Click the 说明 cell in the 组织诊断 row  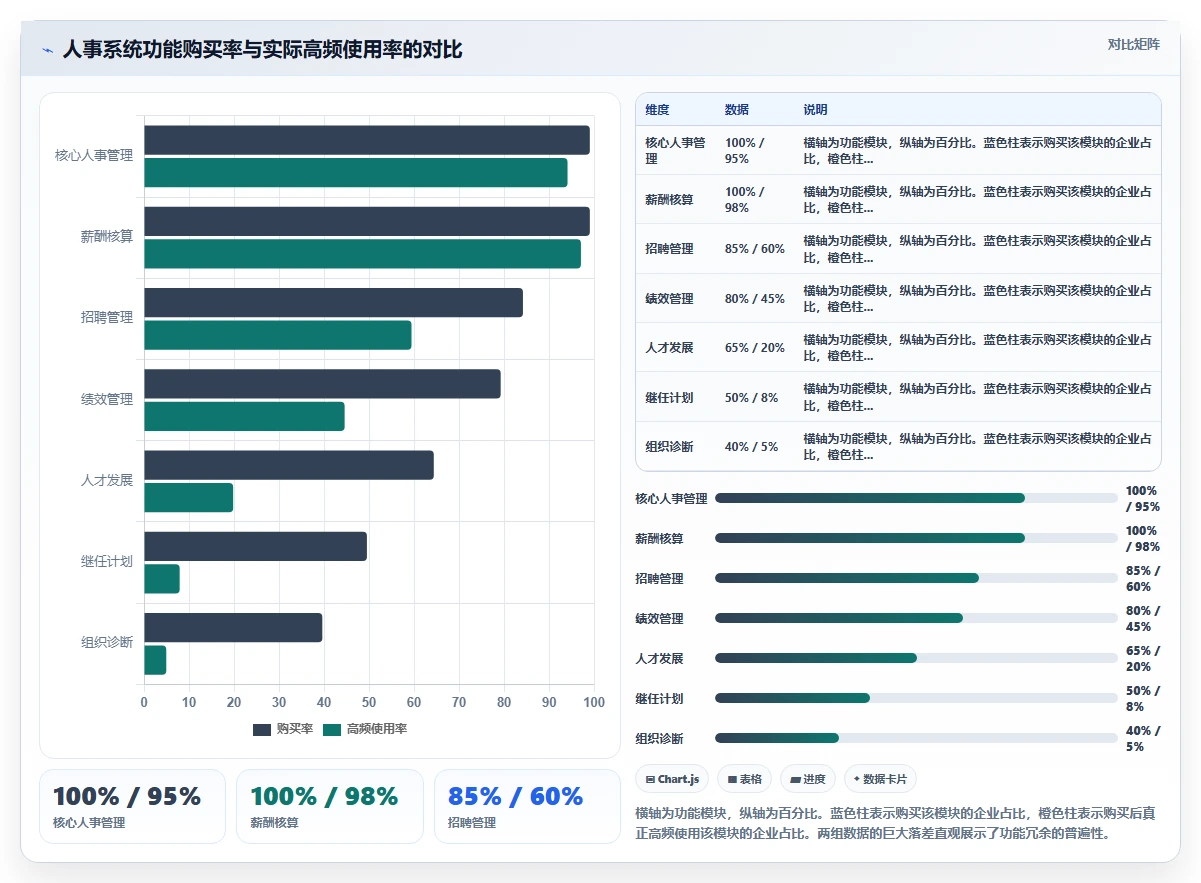pyautogui.click(x=978, y=447)
